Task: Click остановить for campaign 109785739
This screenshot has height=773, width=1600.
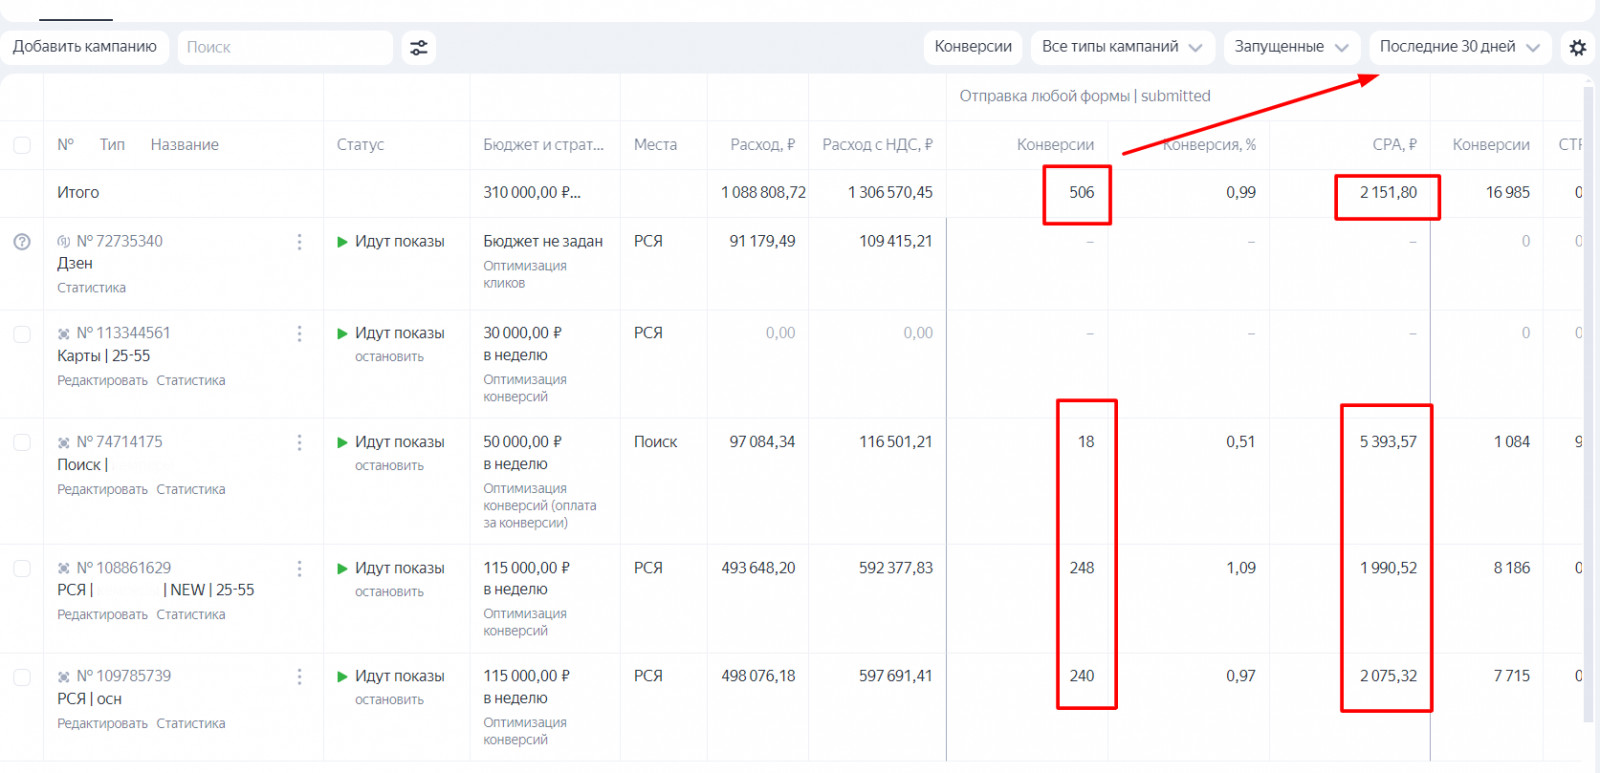Action: 389,700
